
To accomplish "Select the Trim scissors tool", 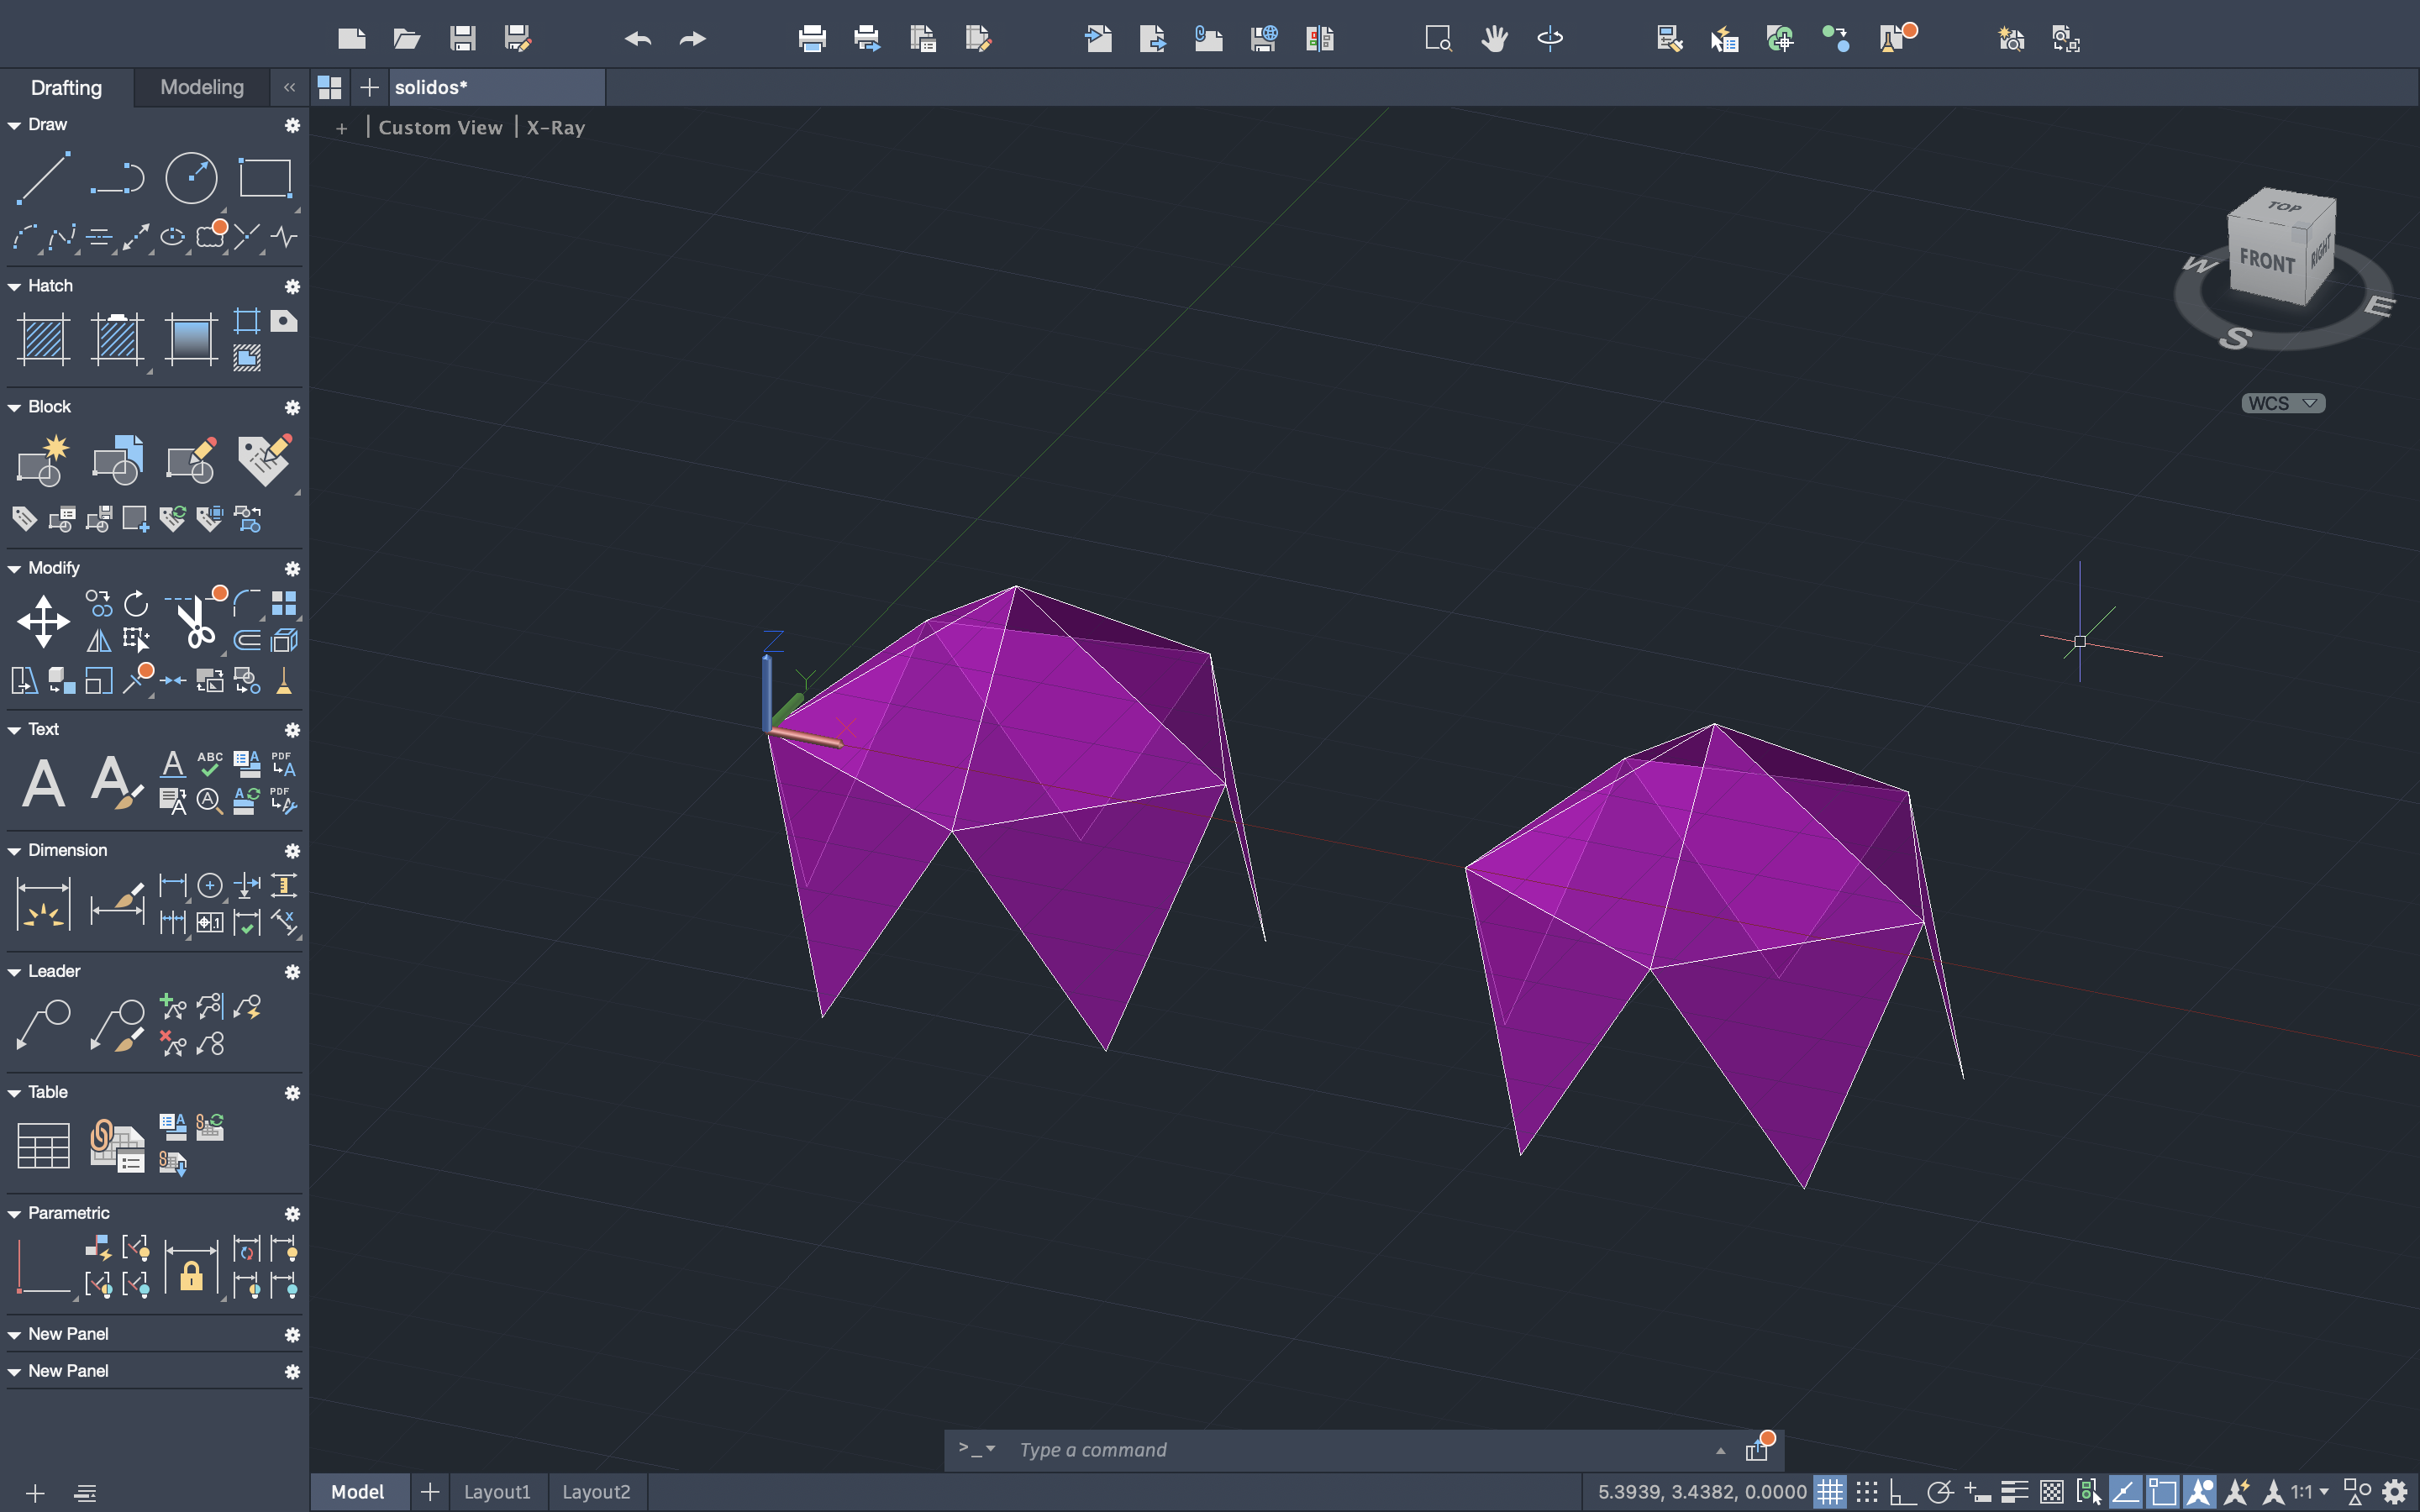I will click(195, 622).
